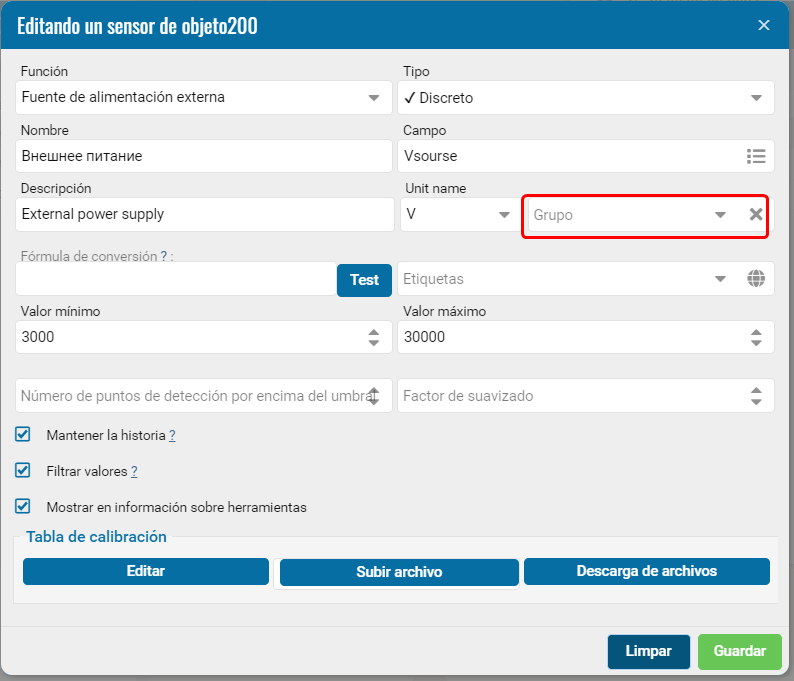This screenshot has height=681, width=794.
Task: Click the Fórmula de conversión help question mark
Action: (x=164, y=256)
